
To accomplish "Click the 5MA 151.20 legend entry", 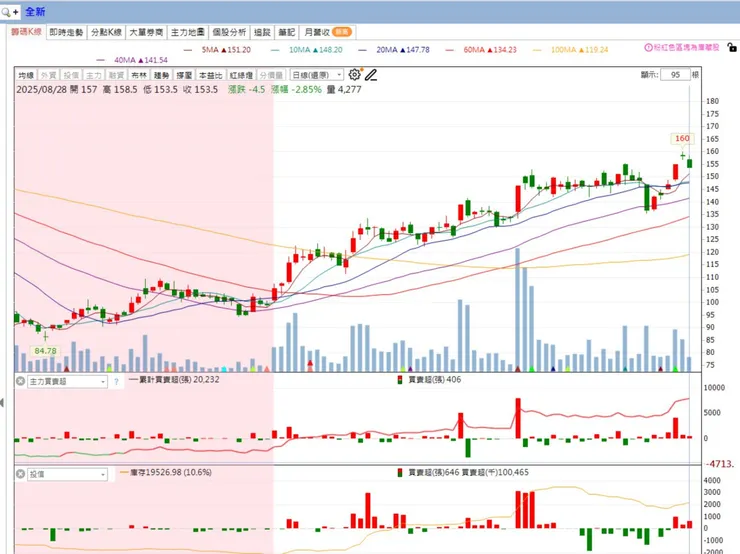I will pyautogui.click(x=218, y=50).
